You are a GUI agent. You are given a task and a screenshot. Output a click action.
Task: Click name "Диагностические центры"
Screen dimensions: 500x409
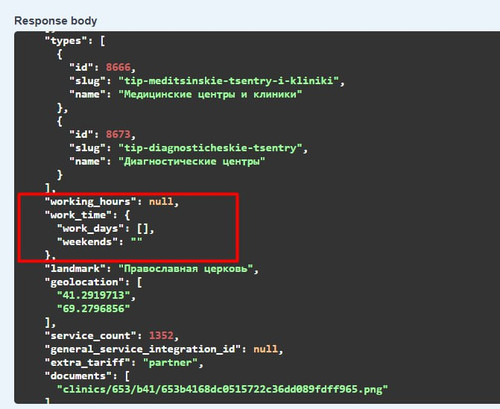pyautogui.click(x=192, y=162)
